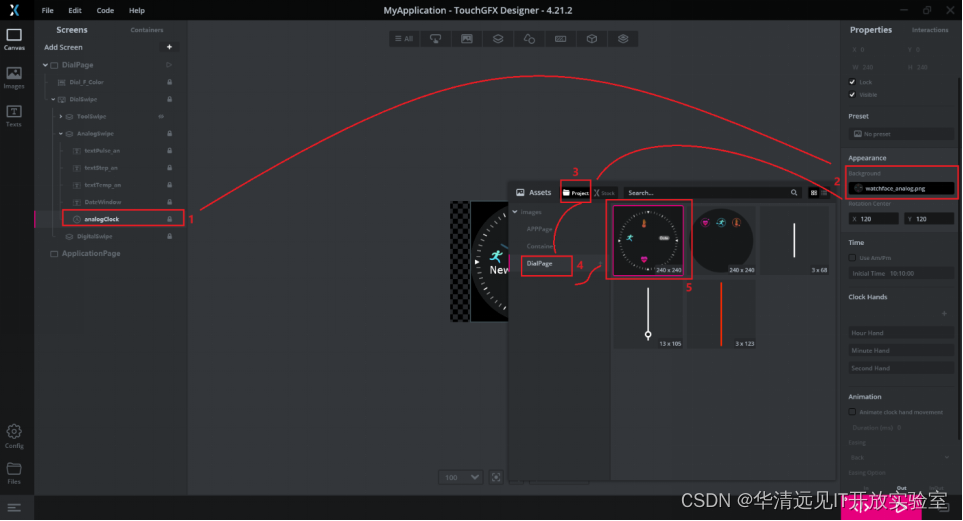Open the No preset dropdown
The height and width of the screenshot is (521, 963).
[901, 133]
